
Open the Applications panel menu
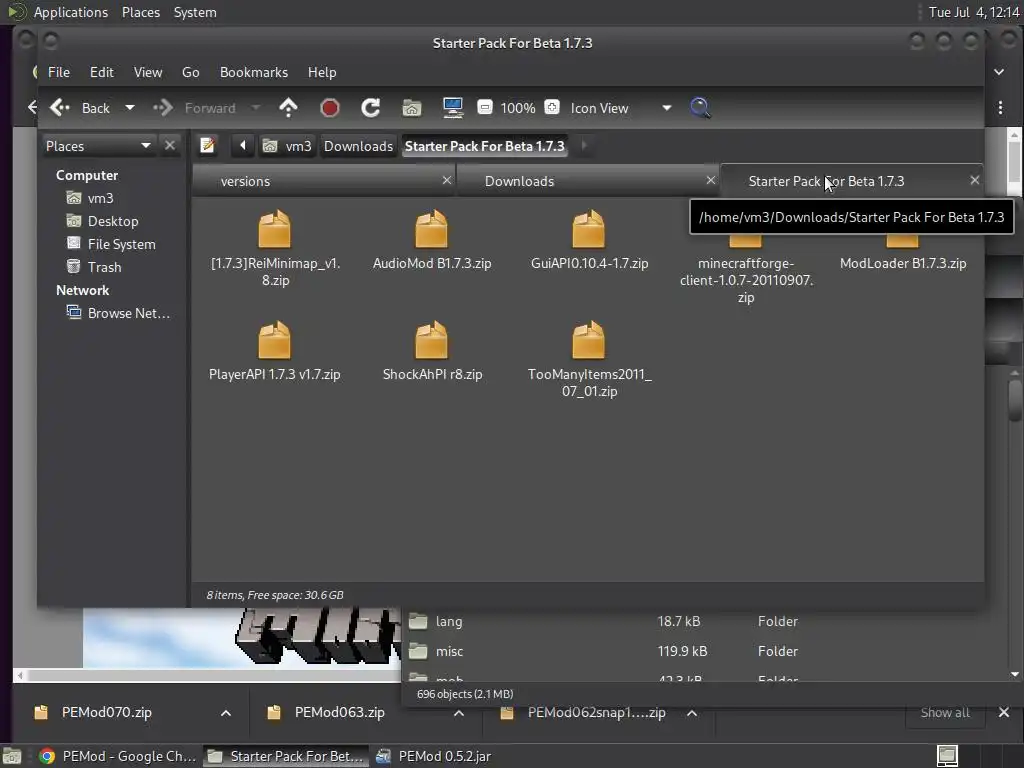click(x=71, y=12)
